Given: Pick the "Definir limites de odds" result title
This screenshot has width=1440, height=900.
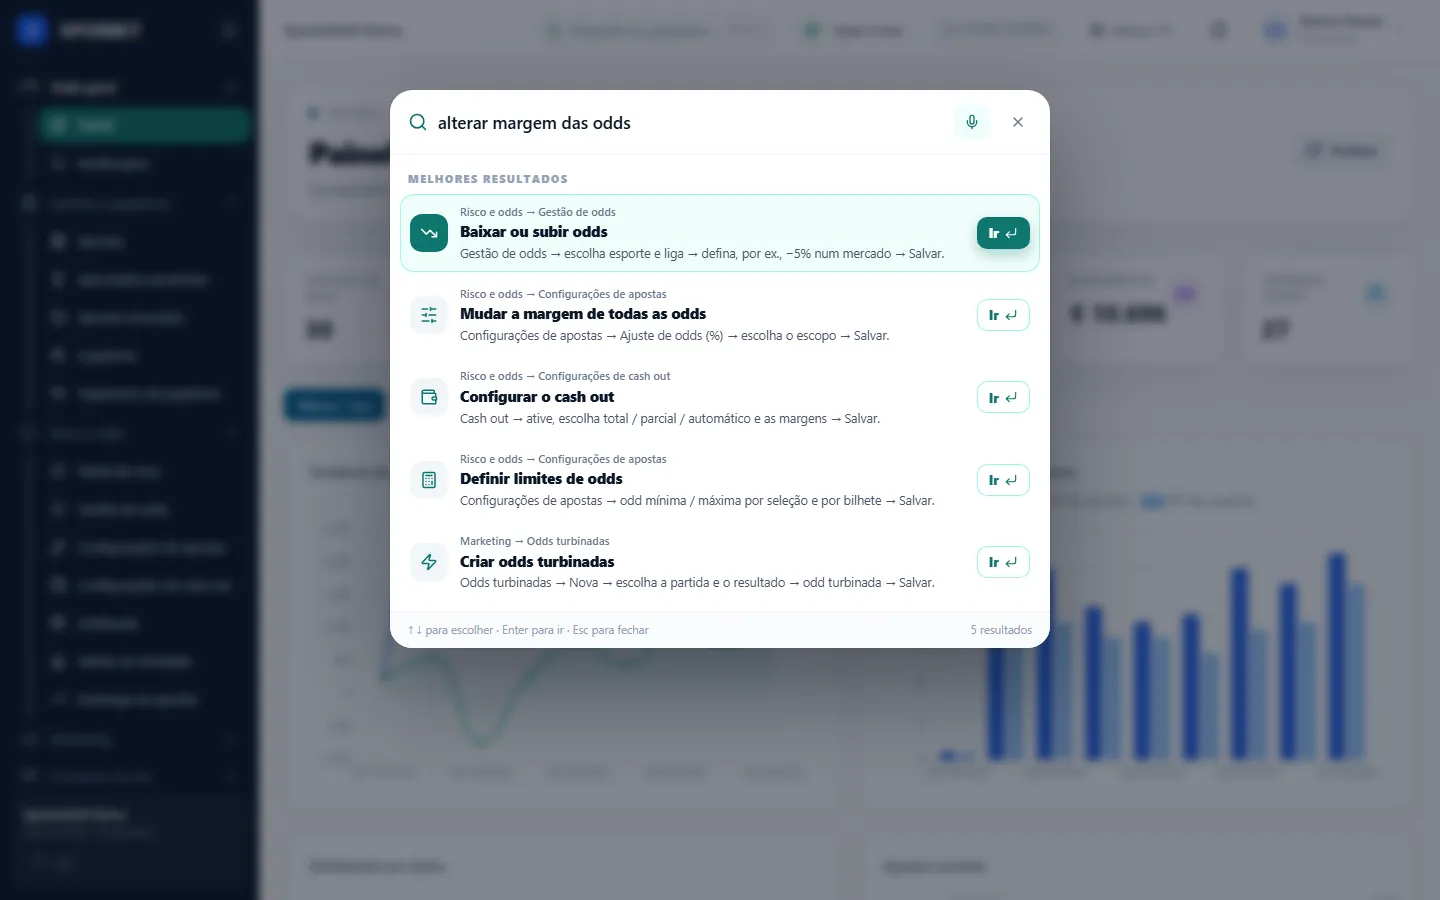Looking at the screenshot, I should [541, 479].
